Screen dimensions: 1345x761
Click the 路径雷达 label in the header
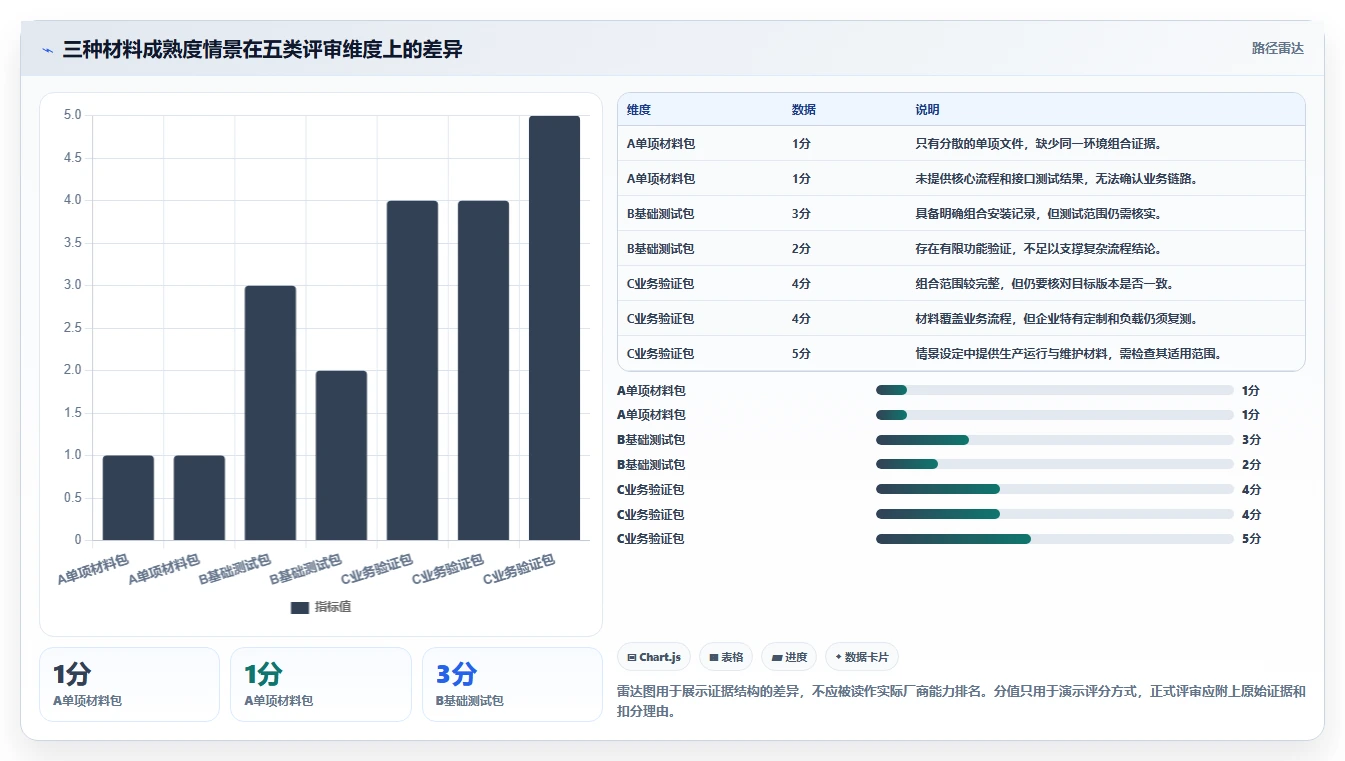[x=1278, y=48]
